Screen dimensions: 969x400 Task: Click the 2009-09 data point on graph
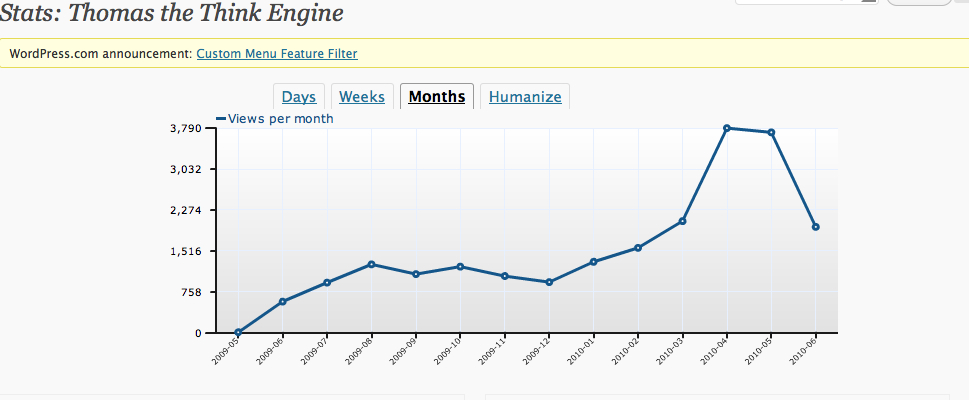click(416, 274)
